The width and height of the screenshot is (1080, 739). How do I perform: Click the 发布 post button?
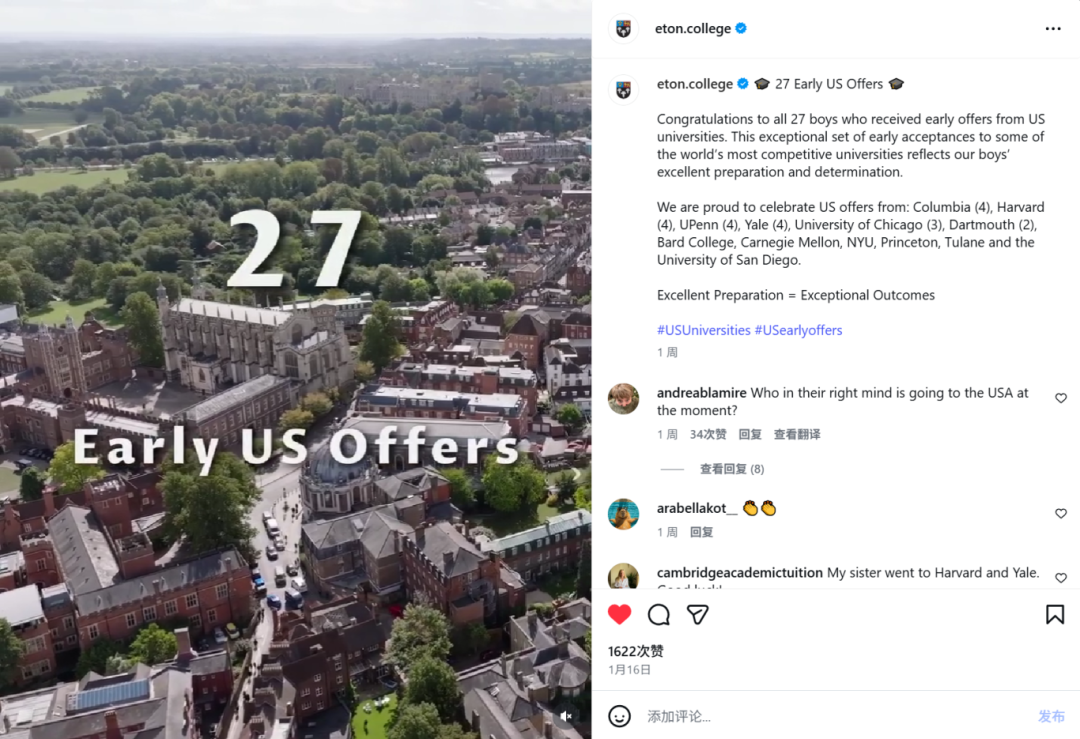click(x=1051, y=716)
